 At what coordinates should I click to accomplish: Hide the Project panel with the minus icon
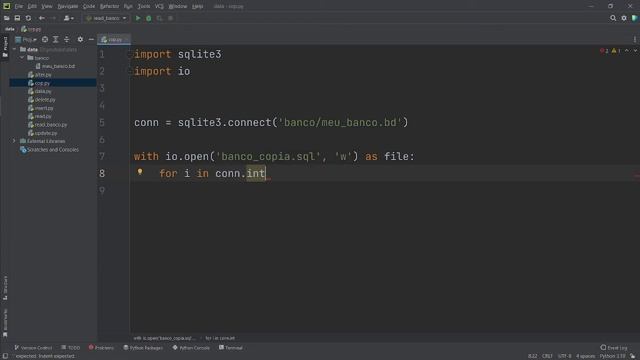[91, 40]
